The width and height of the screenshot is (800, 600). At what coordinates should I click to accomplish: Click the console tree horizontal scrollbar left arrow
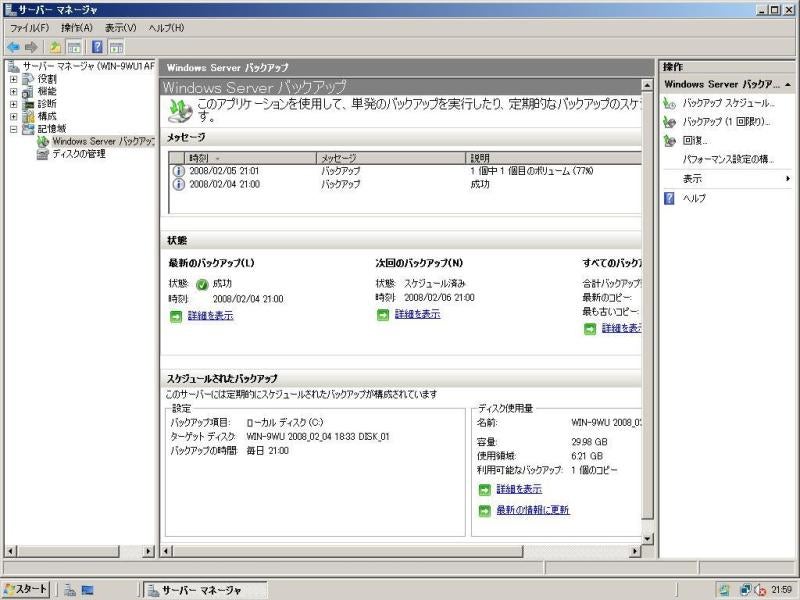(x=10, y=551)
